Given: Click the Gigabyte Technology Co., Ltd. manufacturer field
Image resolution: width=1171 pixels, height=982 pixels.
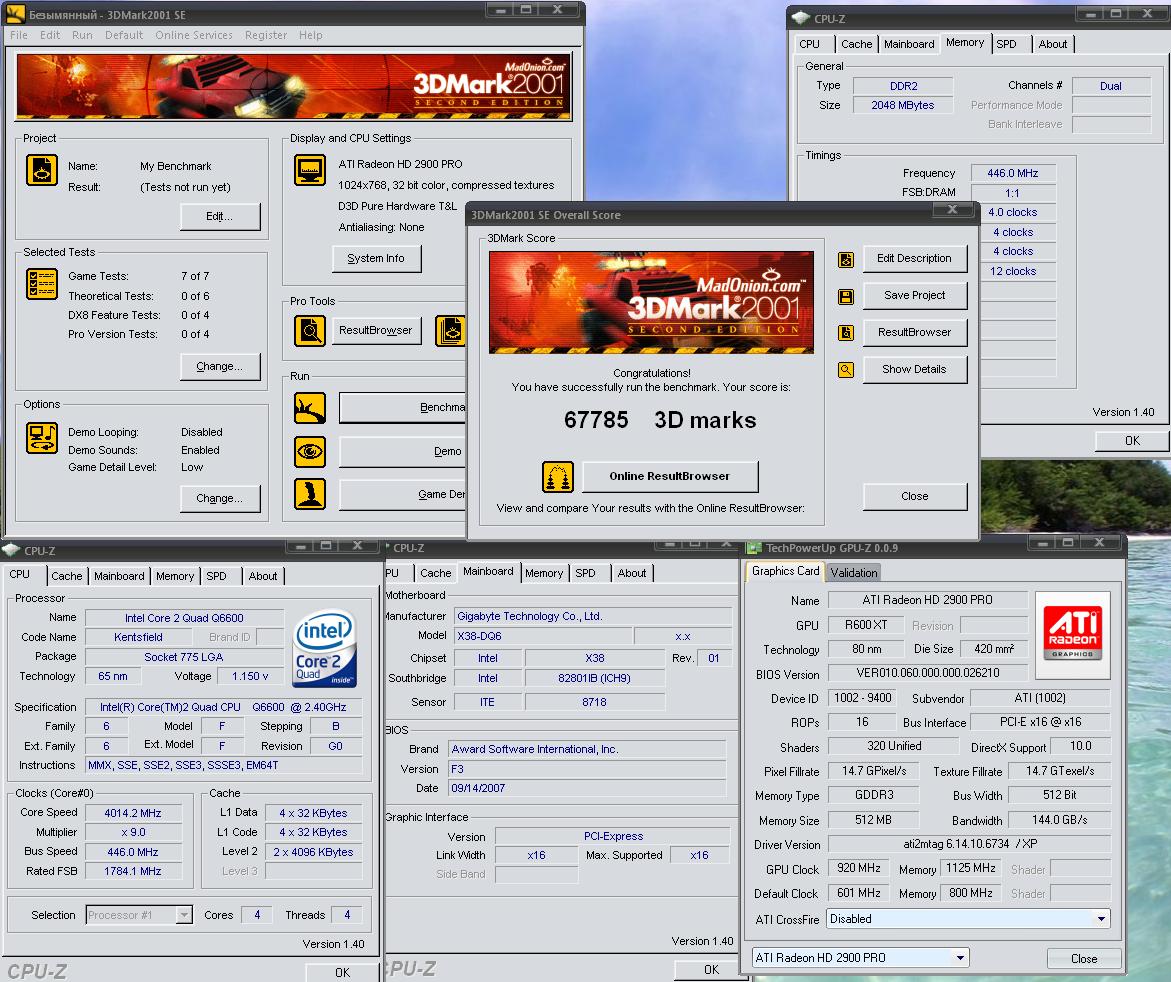Looking at the screenshot, I should [593, 616].
